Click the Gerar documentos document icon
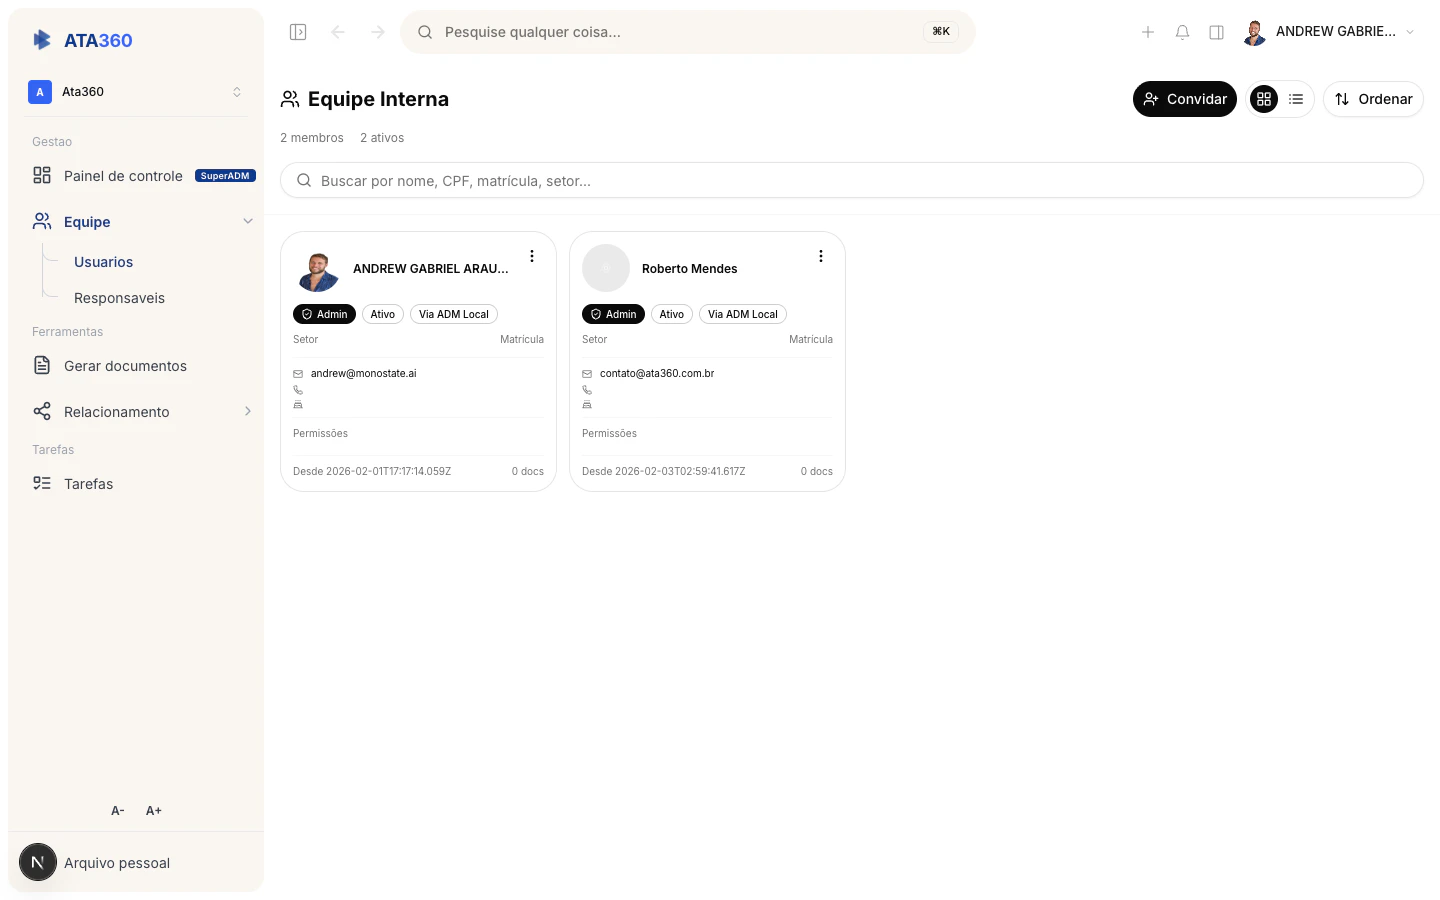Screen dimensions: 1440x900 tap(42, 366)
